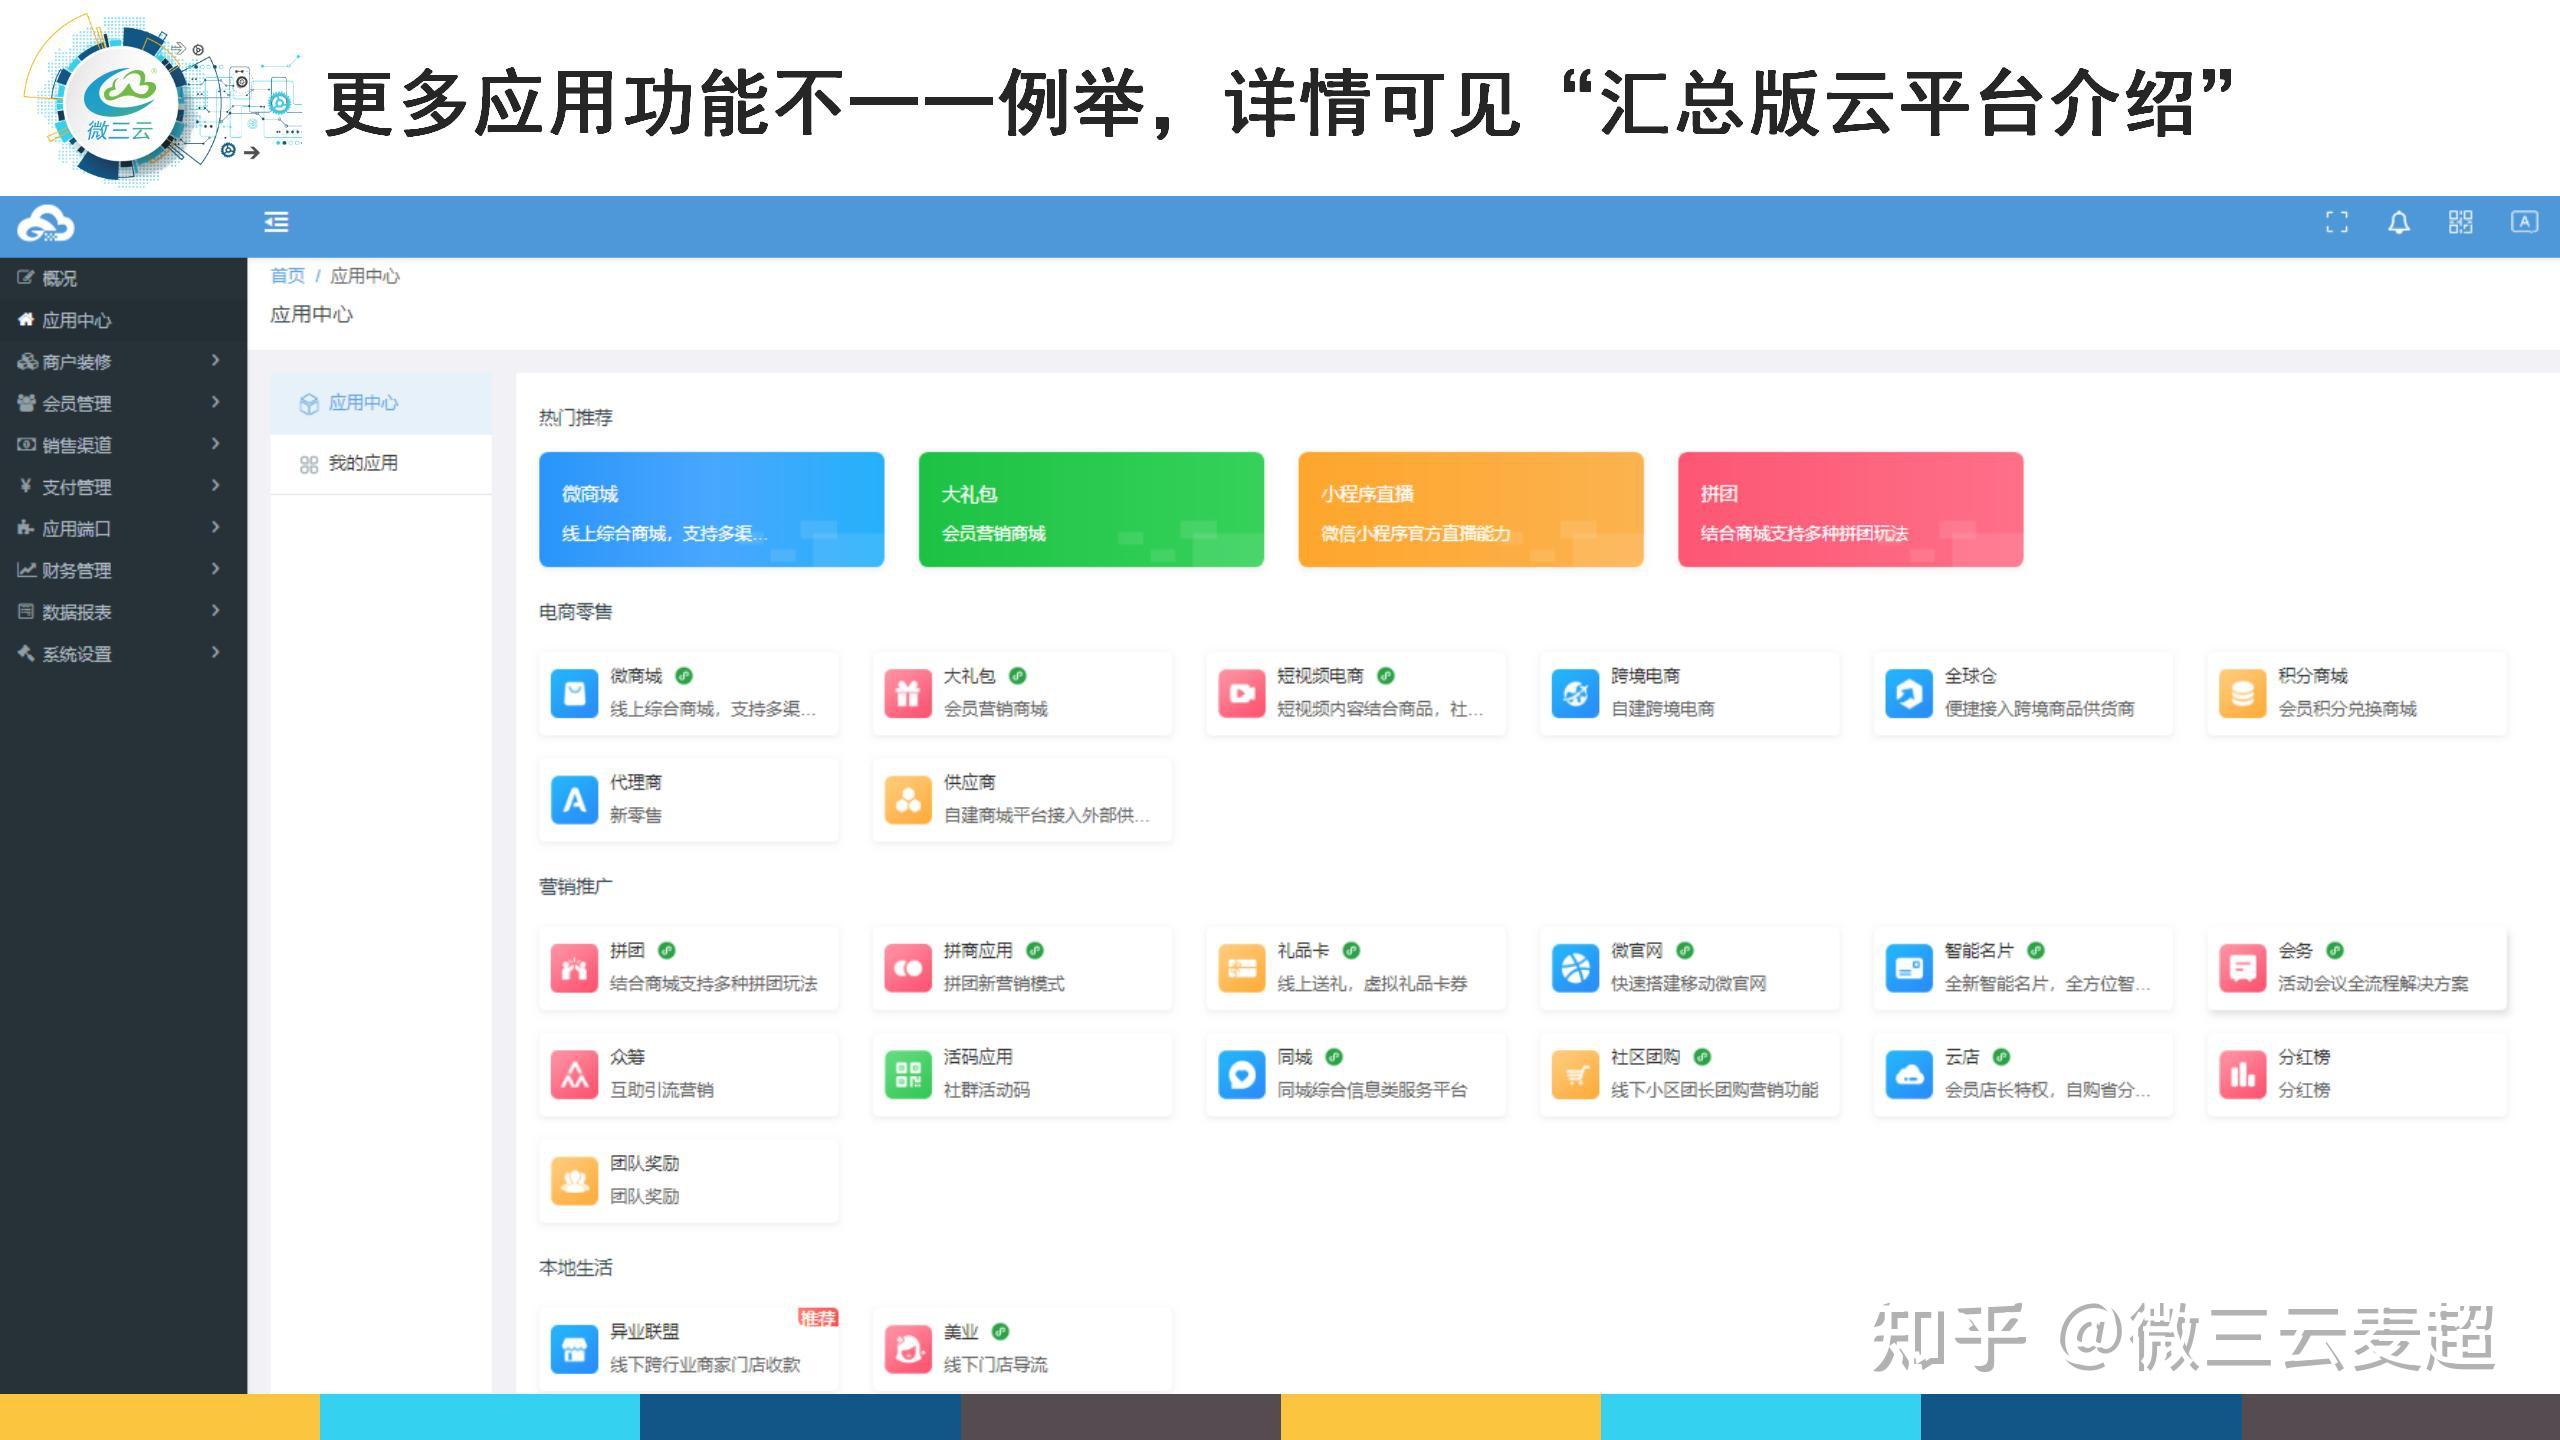2560x1440 pixels.
Task: Open the 跨境电商 app icon
Action: click(1576, 693)
